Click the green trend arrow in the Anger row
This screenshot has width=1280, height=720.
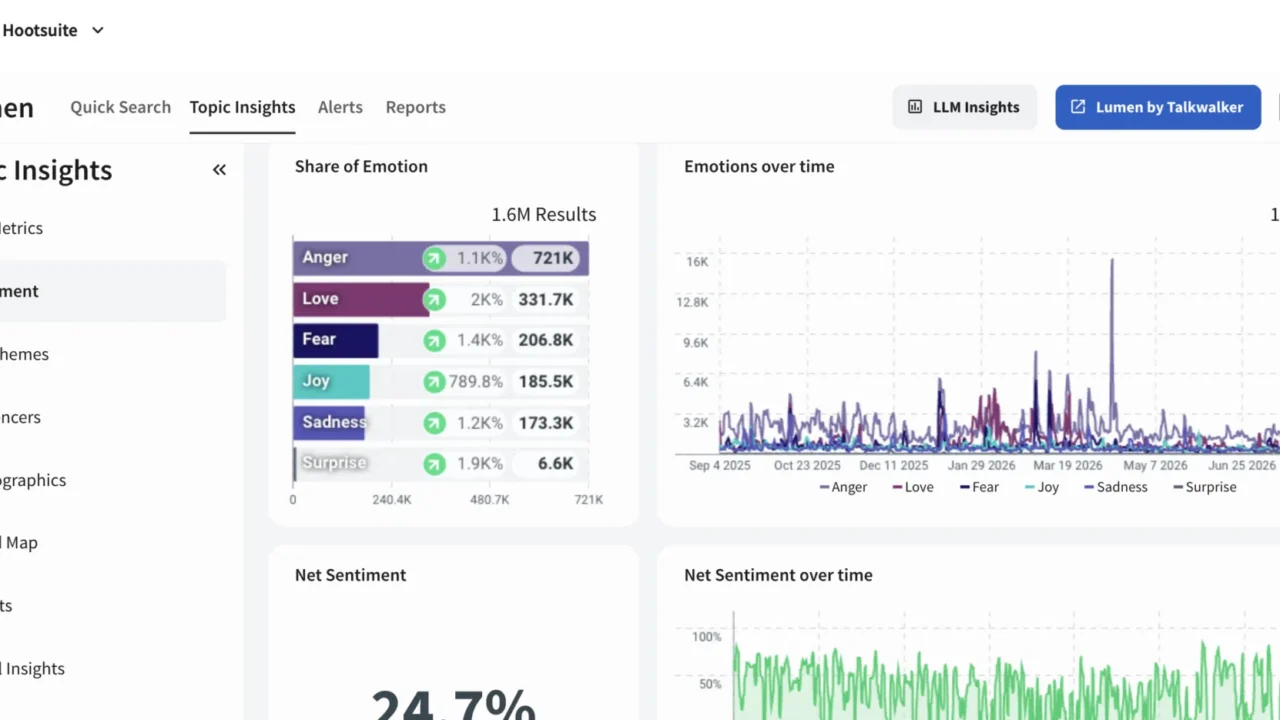tap(434, 258)
